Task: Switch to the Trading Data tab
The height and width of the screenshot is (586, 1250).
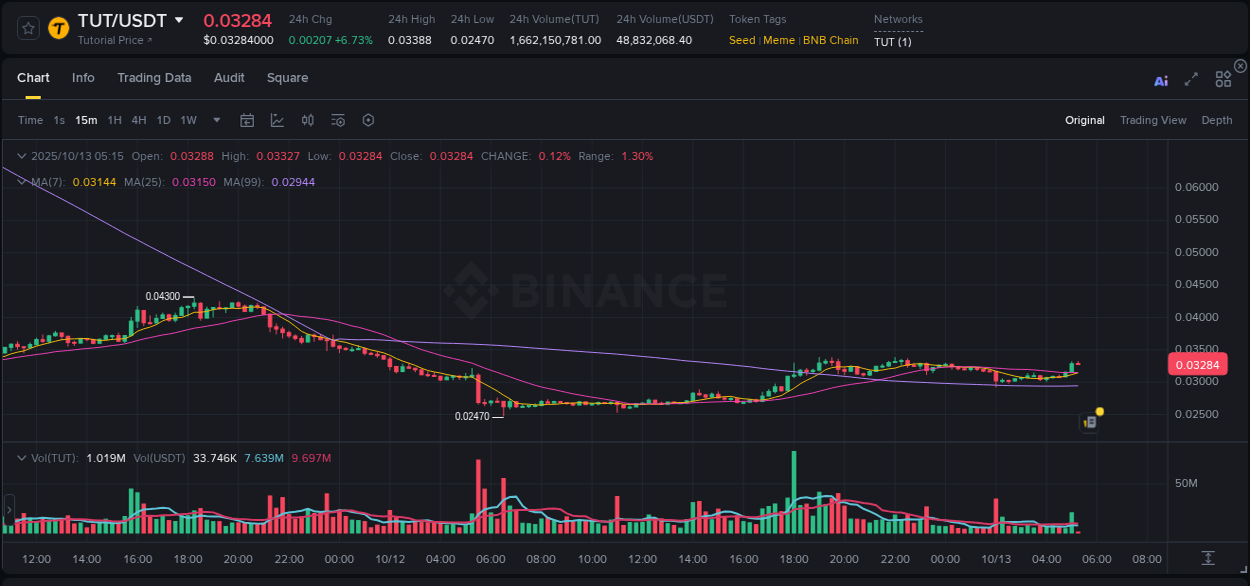Action: [x=154, y=78]
